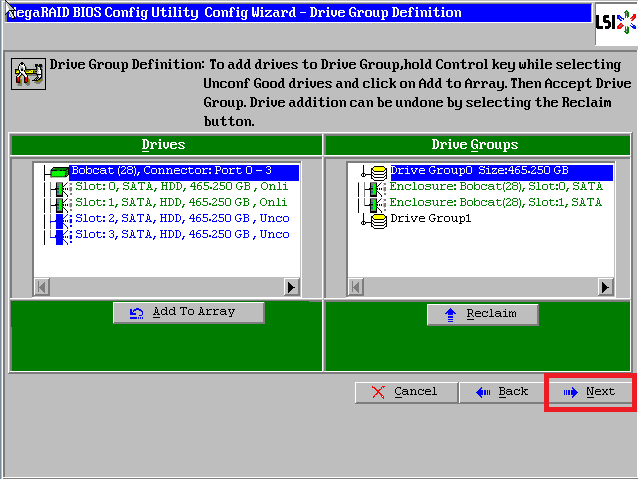The width and height of the screenshot is (638, 479).
Task: Select Slot 2 unconfigured SATA drive
Action: [182, 218]
